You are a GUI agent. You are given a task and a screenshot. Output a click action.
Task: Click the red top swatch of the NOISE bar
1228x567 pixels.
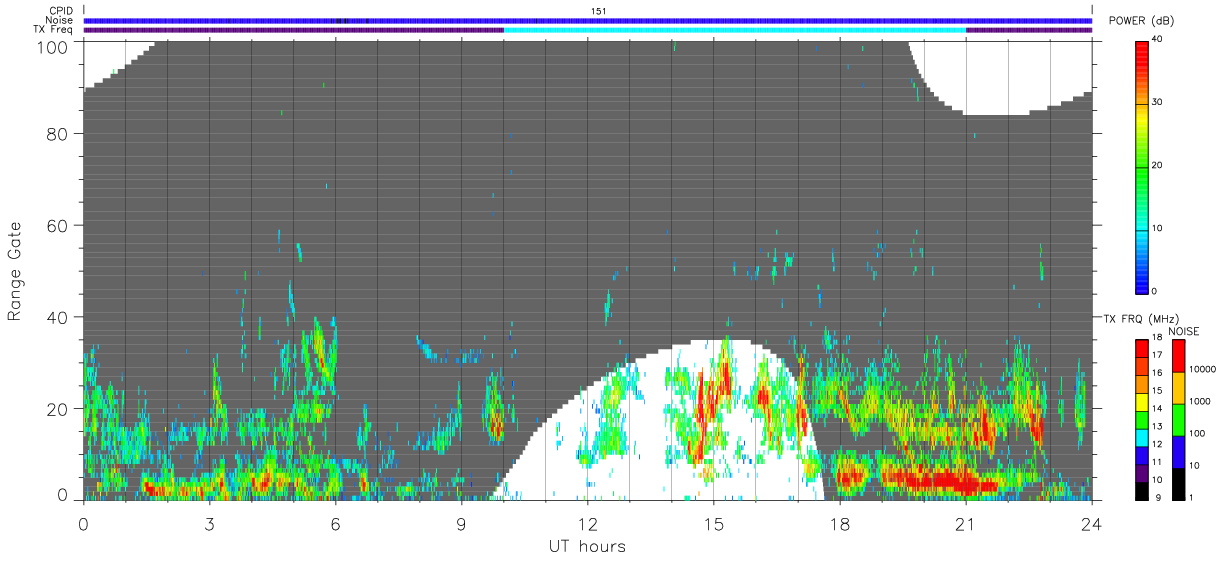tap(1177, 355)
